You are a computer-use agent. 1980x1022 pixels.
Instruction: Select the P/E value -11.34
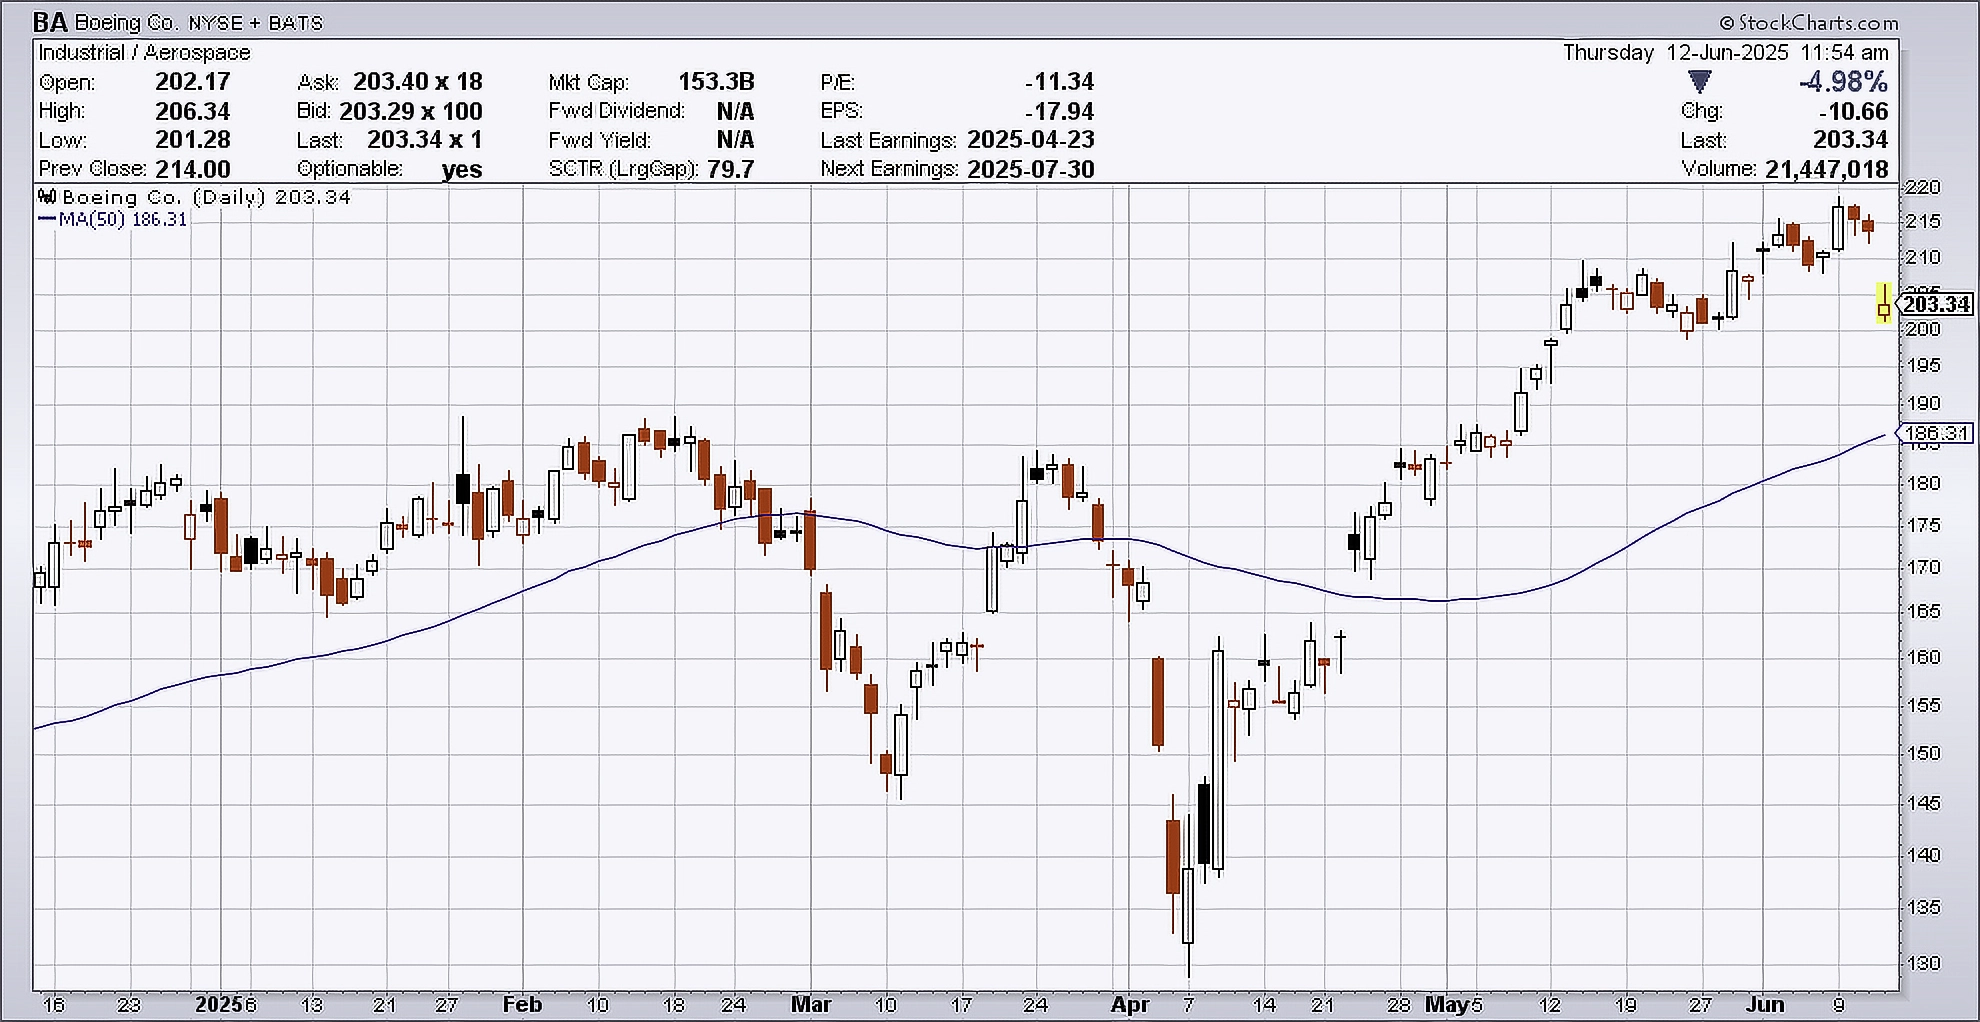click(x=1059, y=82)
